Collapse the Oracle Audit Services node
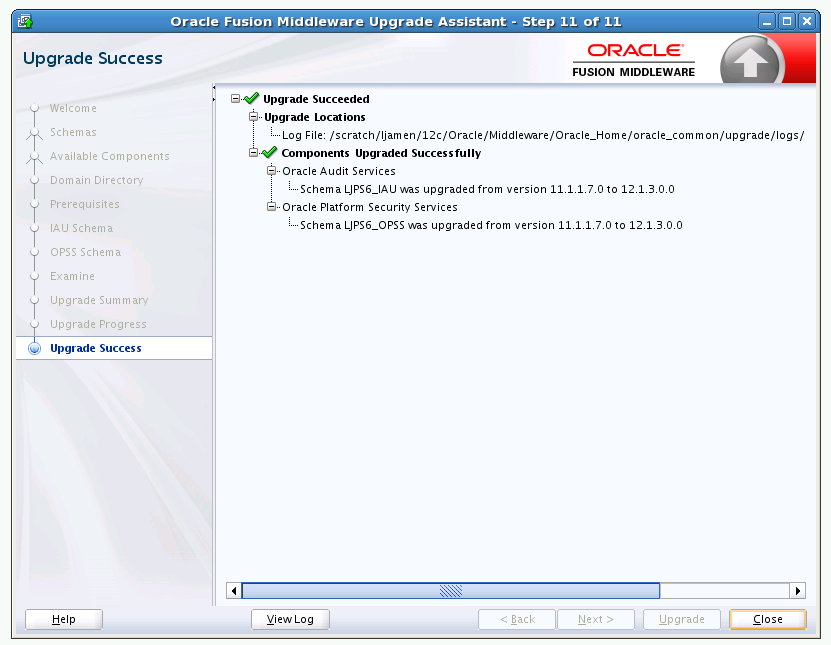831x645 pixels. coord(271,171)
